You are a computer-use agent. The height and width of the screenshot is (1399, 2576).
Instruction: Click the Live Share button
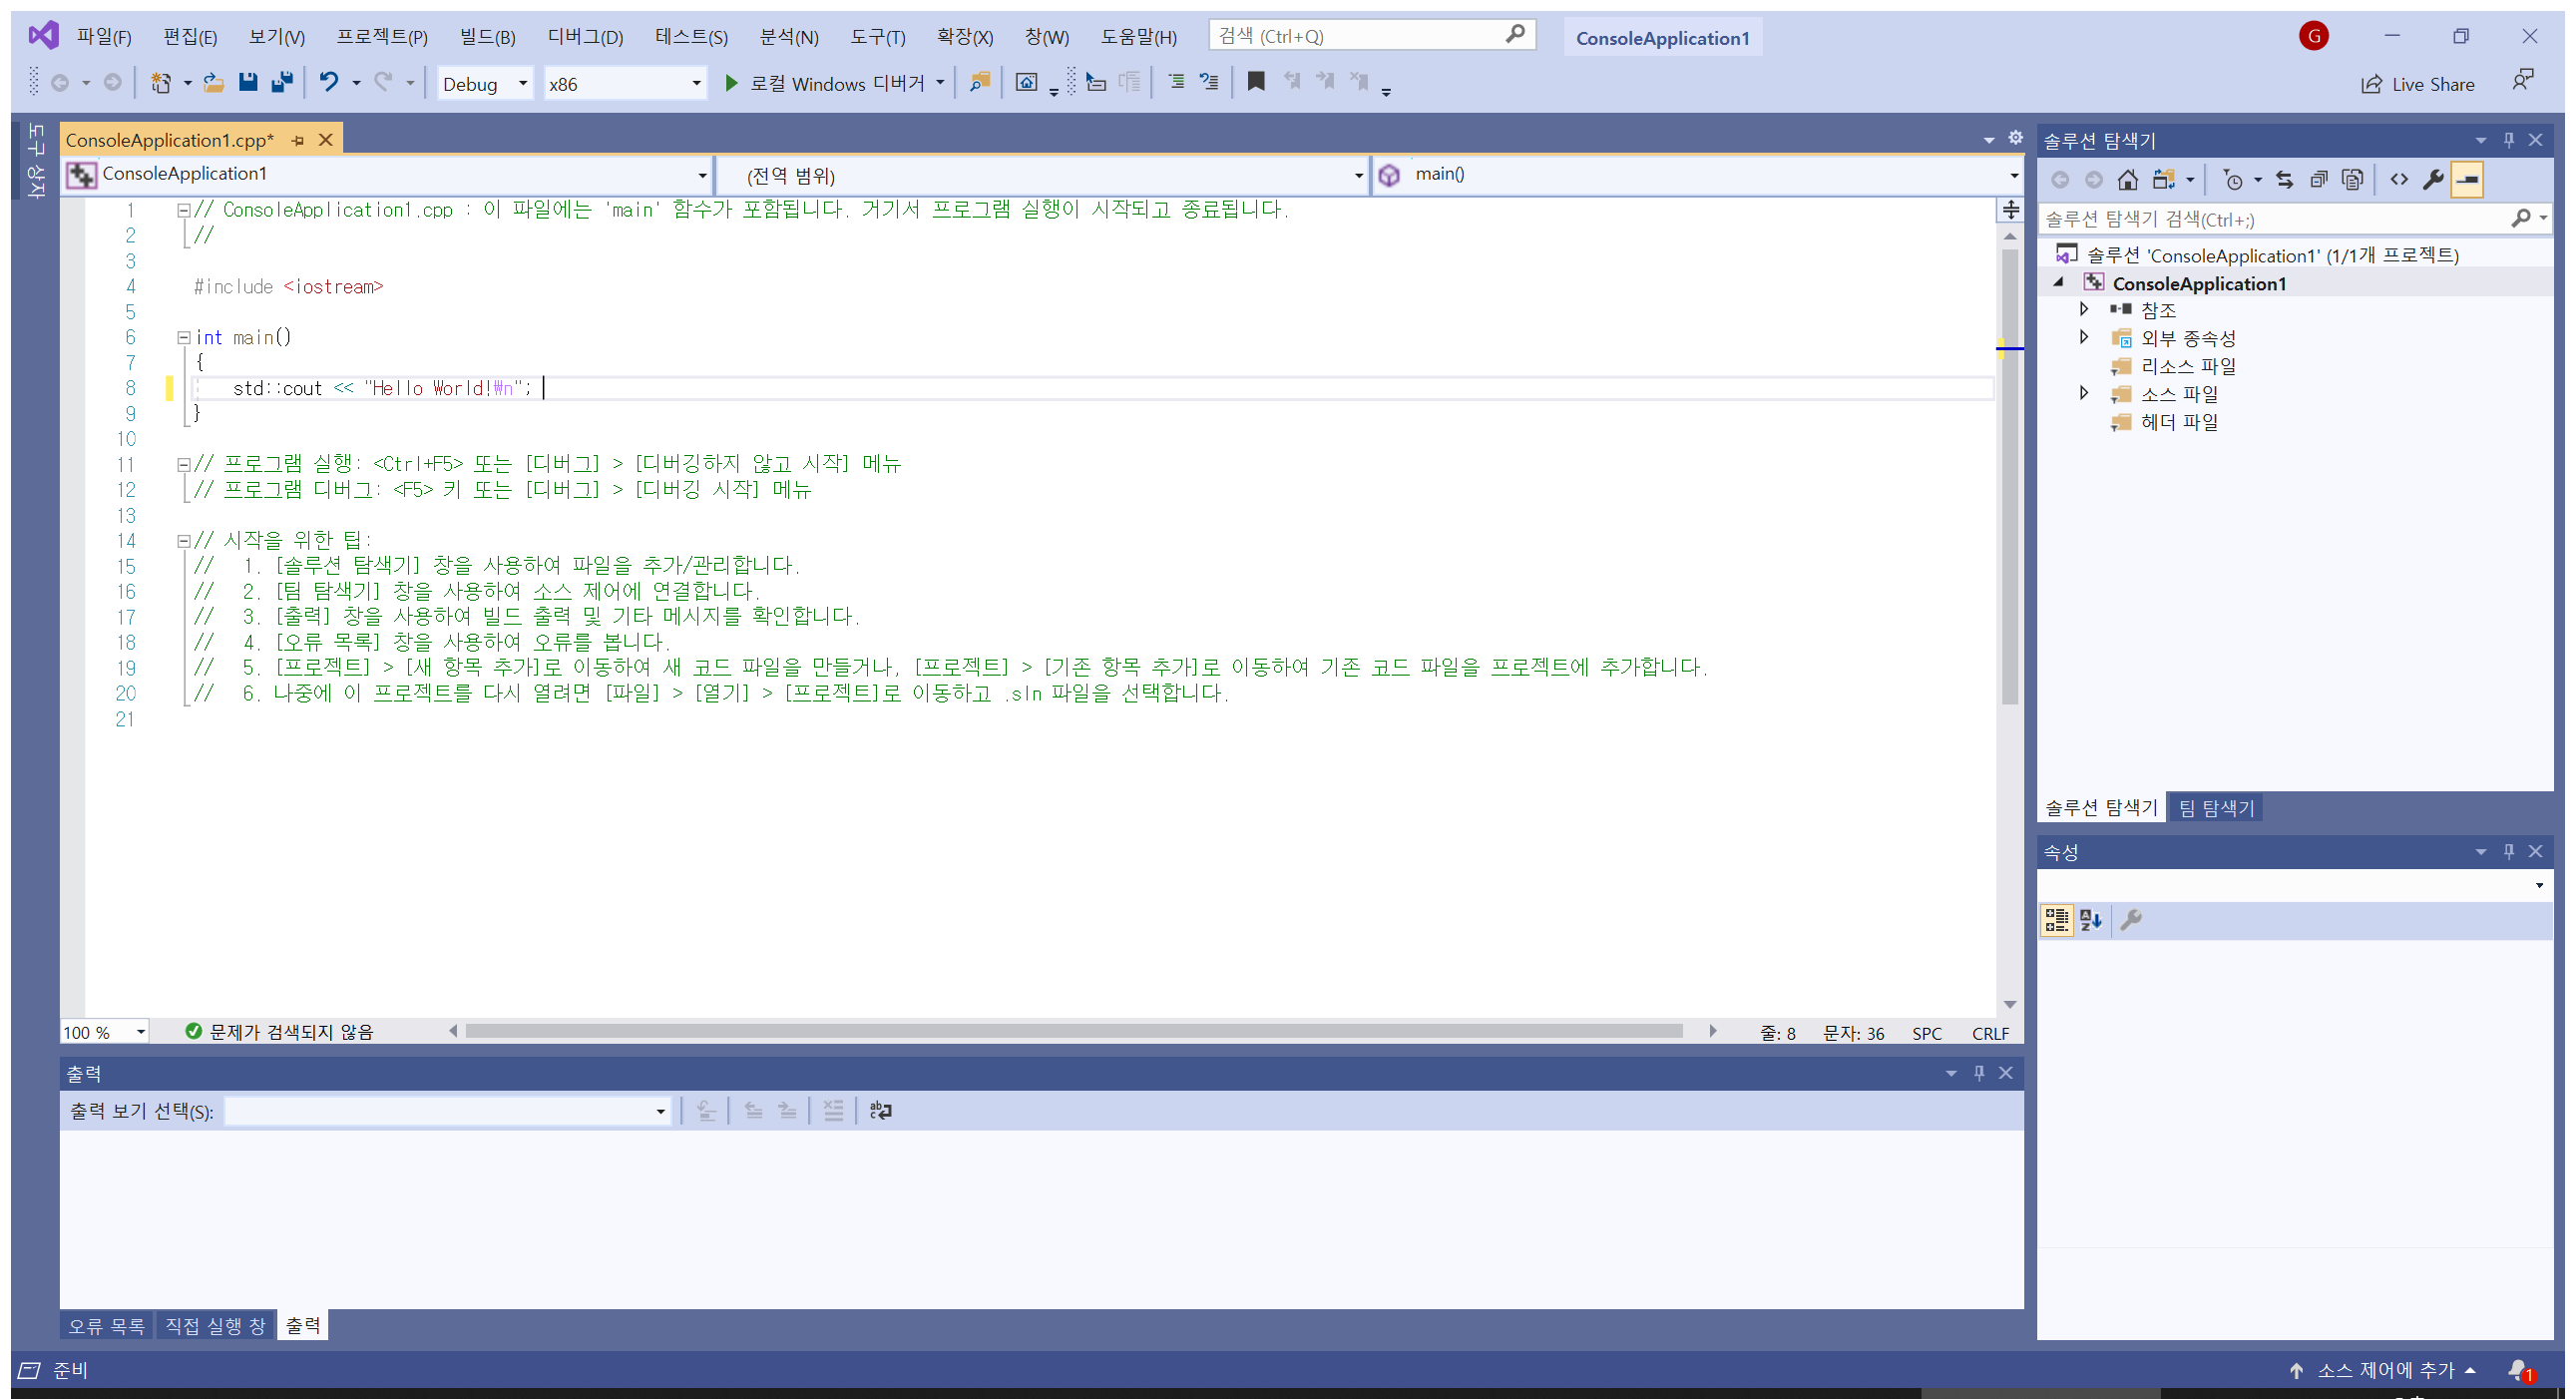pos(2418,84)
